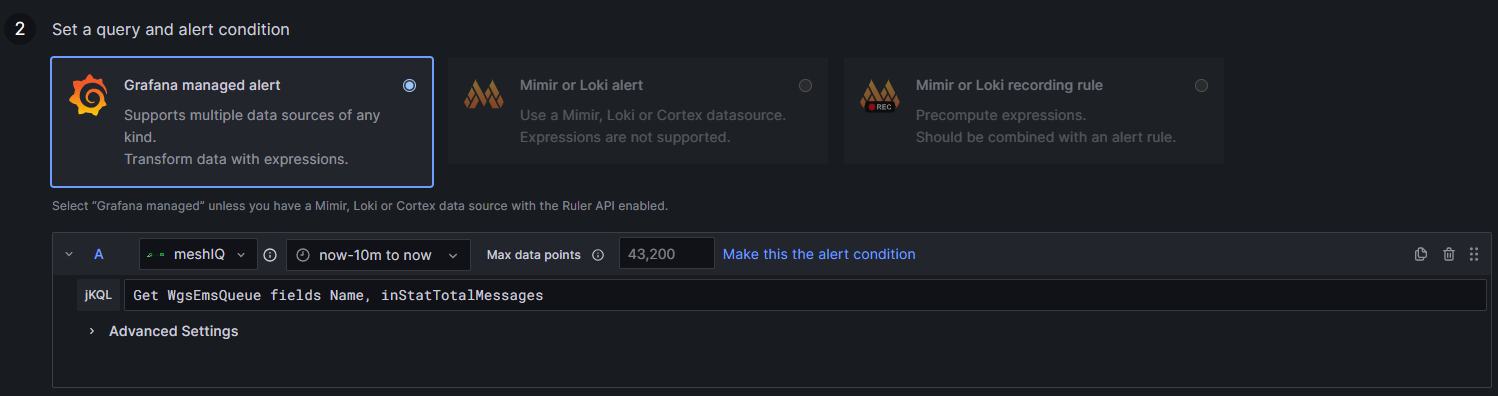The height and width of the screenshot is (396, 1498).
Task: Click the data source info icon
Action: point(270,255)
